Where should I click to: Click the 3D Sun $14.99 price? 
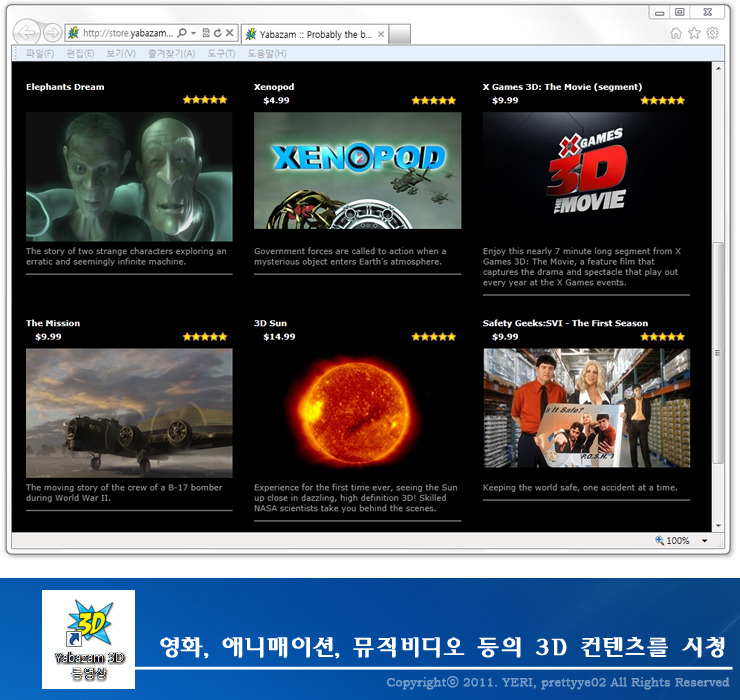tap(279, 337)
